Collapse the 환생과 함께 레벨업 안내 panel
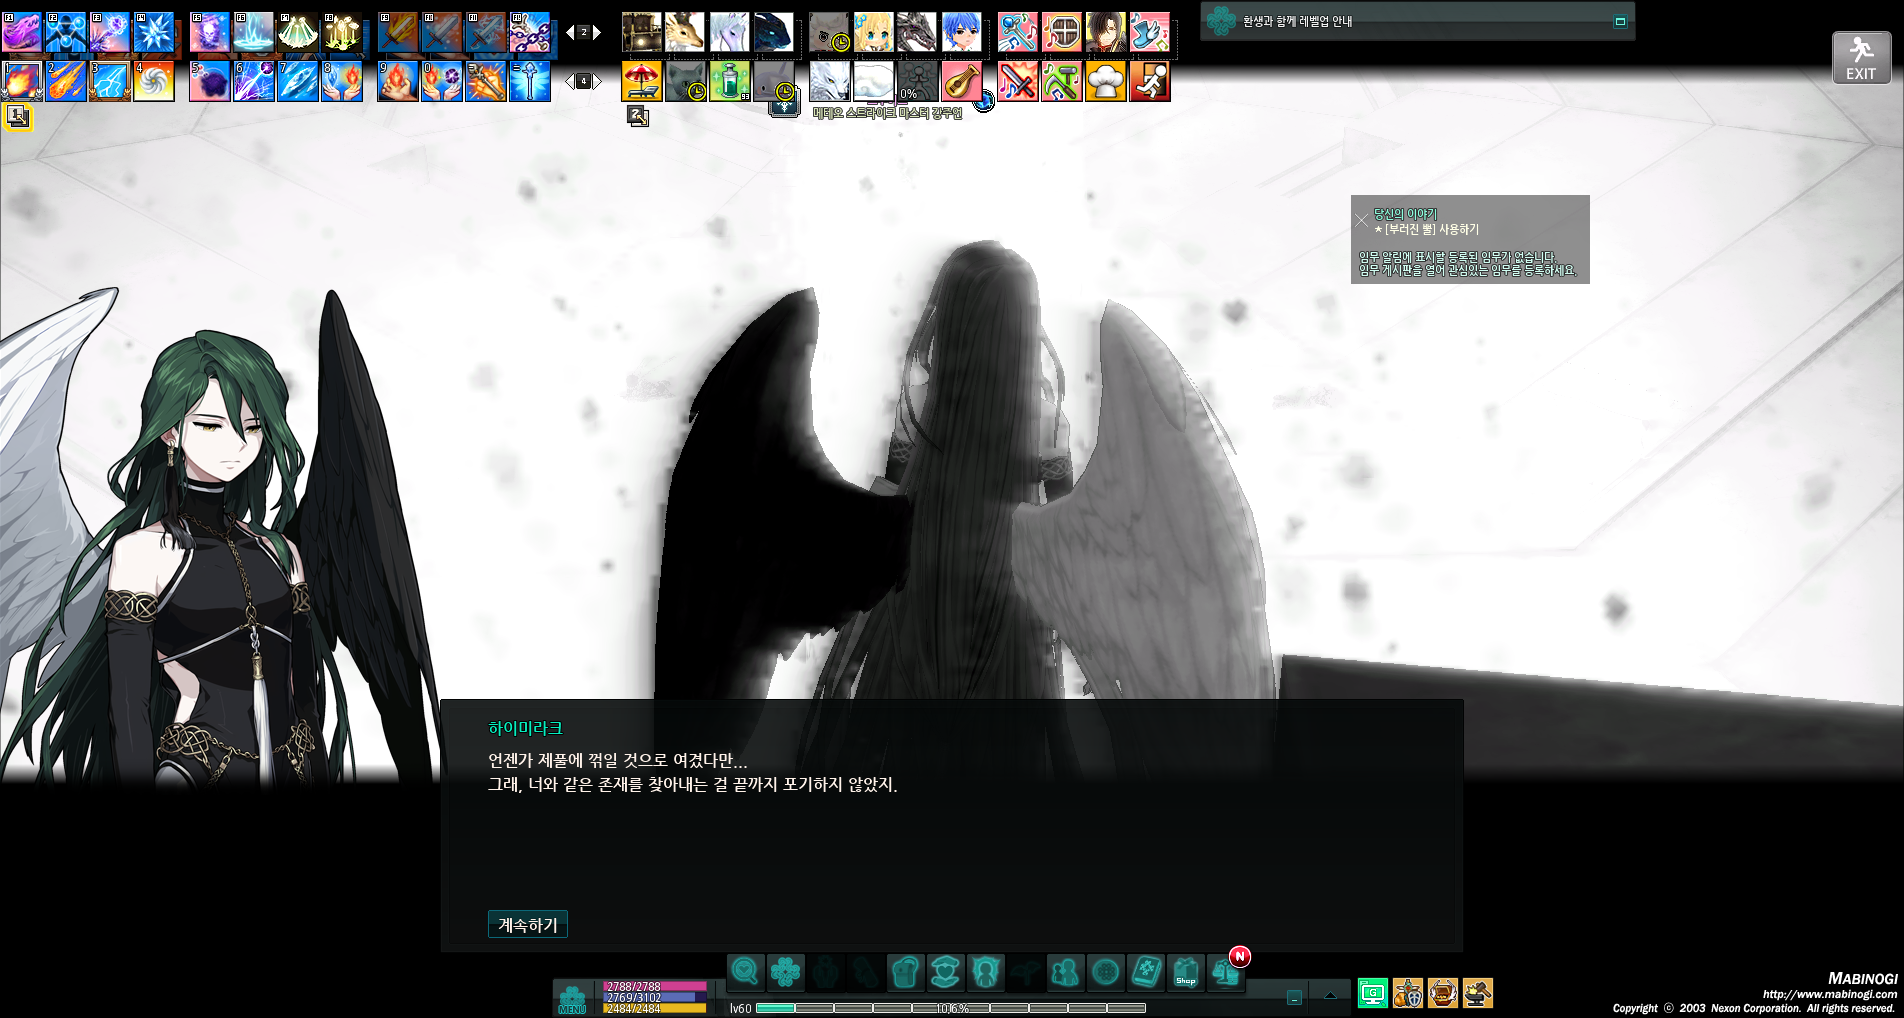The width and height of the screenshot is (1904, 1018). (x=1620, y=21)
